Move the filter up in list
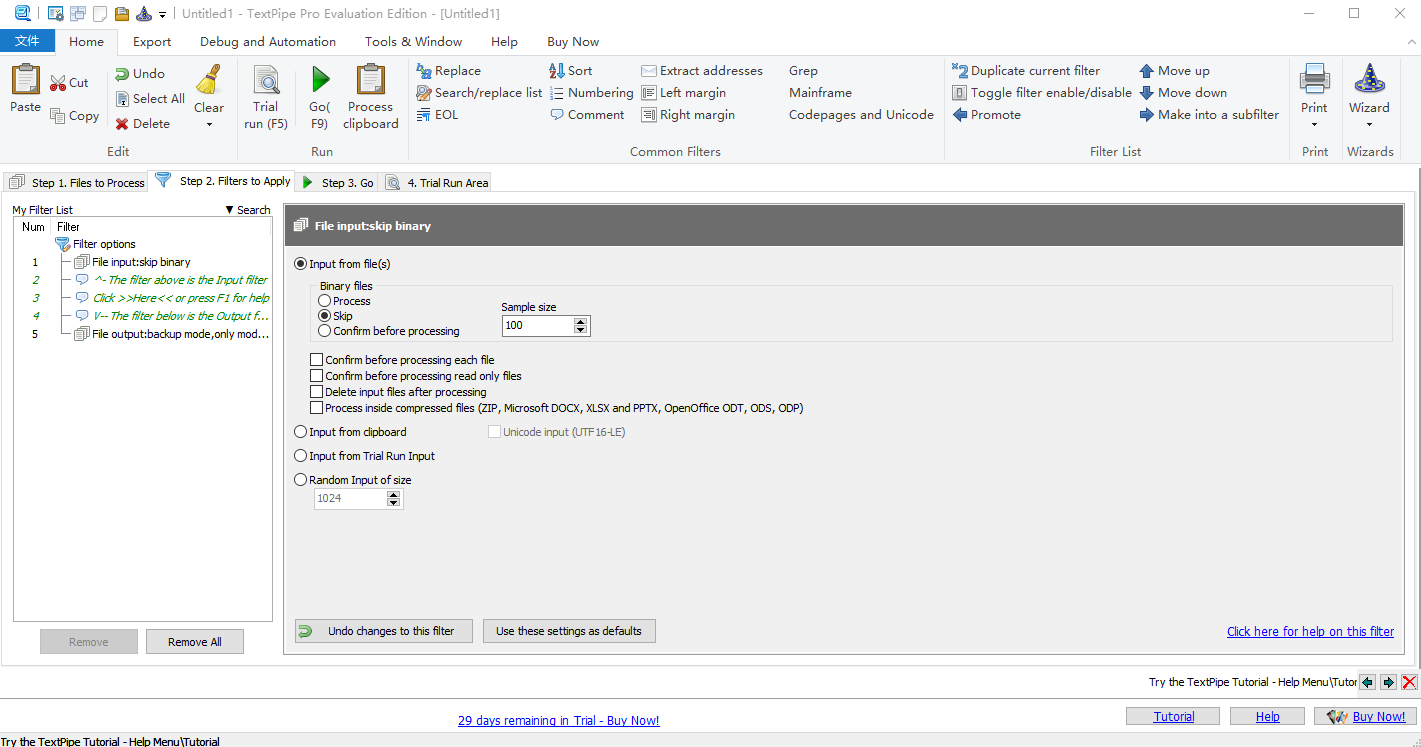Image resolution: width=1421 pixels, height=747 pixels. click(1147, 71)
